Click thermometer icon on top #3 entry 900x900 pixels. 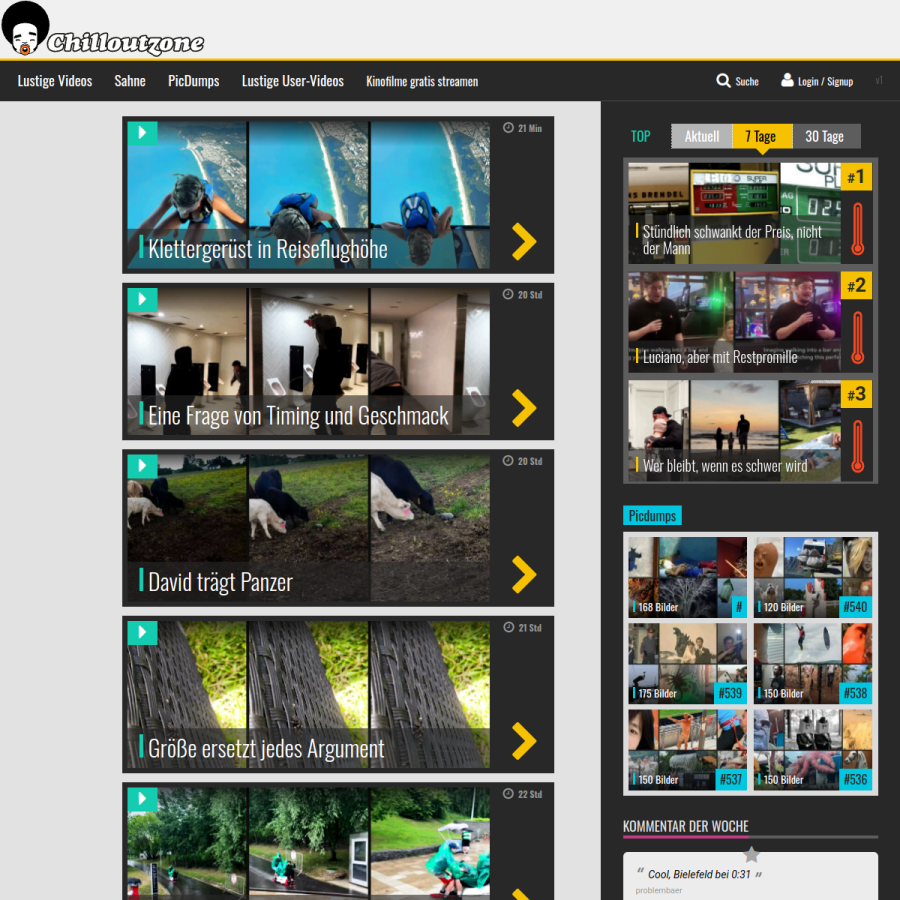tap(858, 447)
